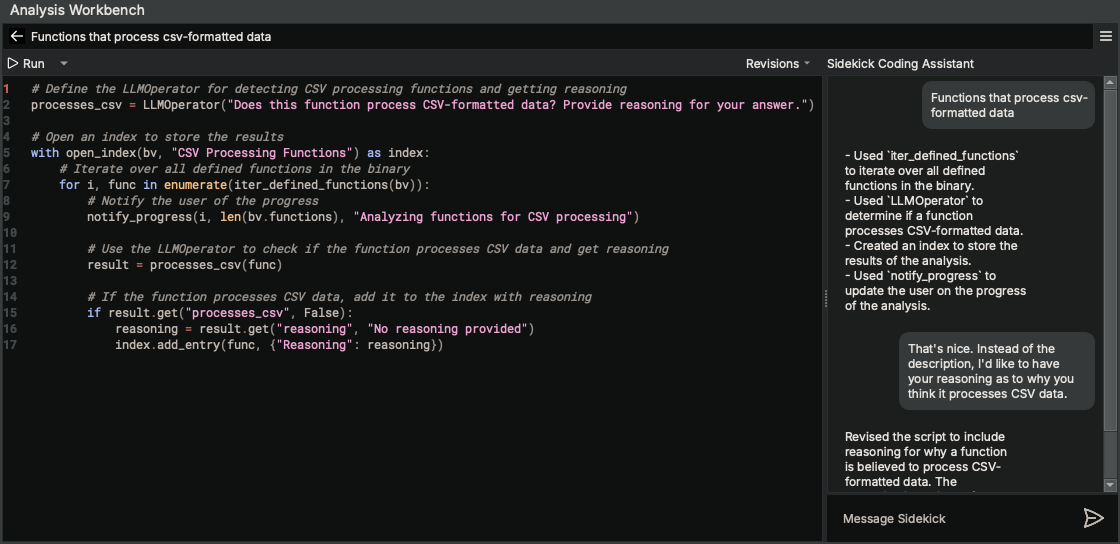1120x544 pixels.
Task: Click the assistant reply starting 'Used iter_defined_functions'
Action: 935,231
